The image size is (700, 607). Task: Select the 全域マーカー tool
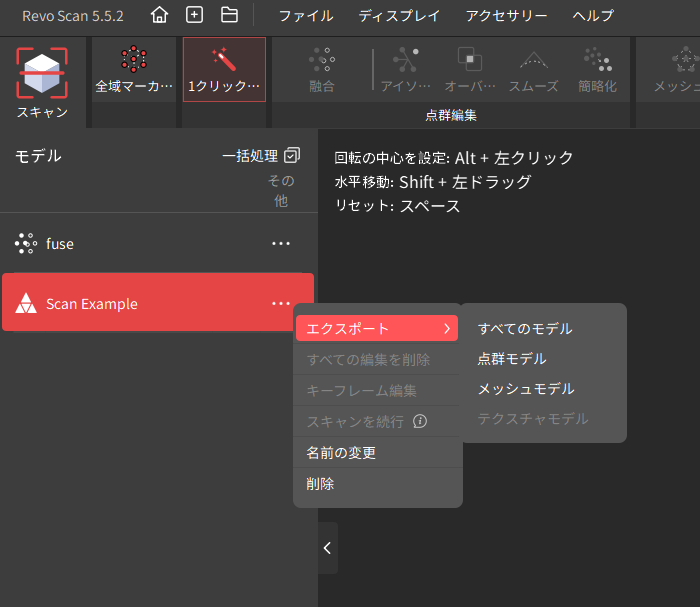click(134, 70)
